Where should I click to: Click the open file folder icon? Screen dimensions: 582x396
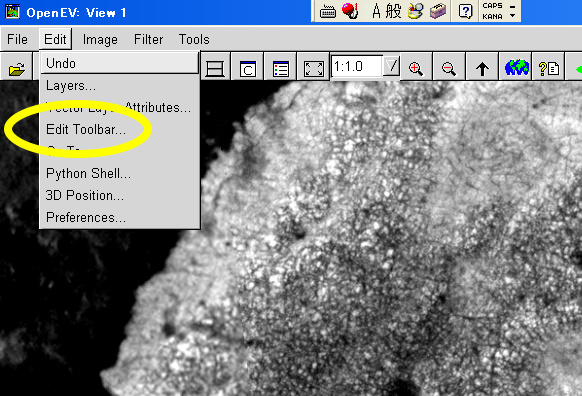(16, 69)
